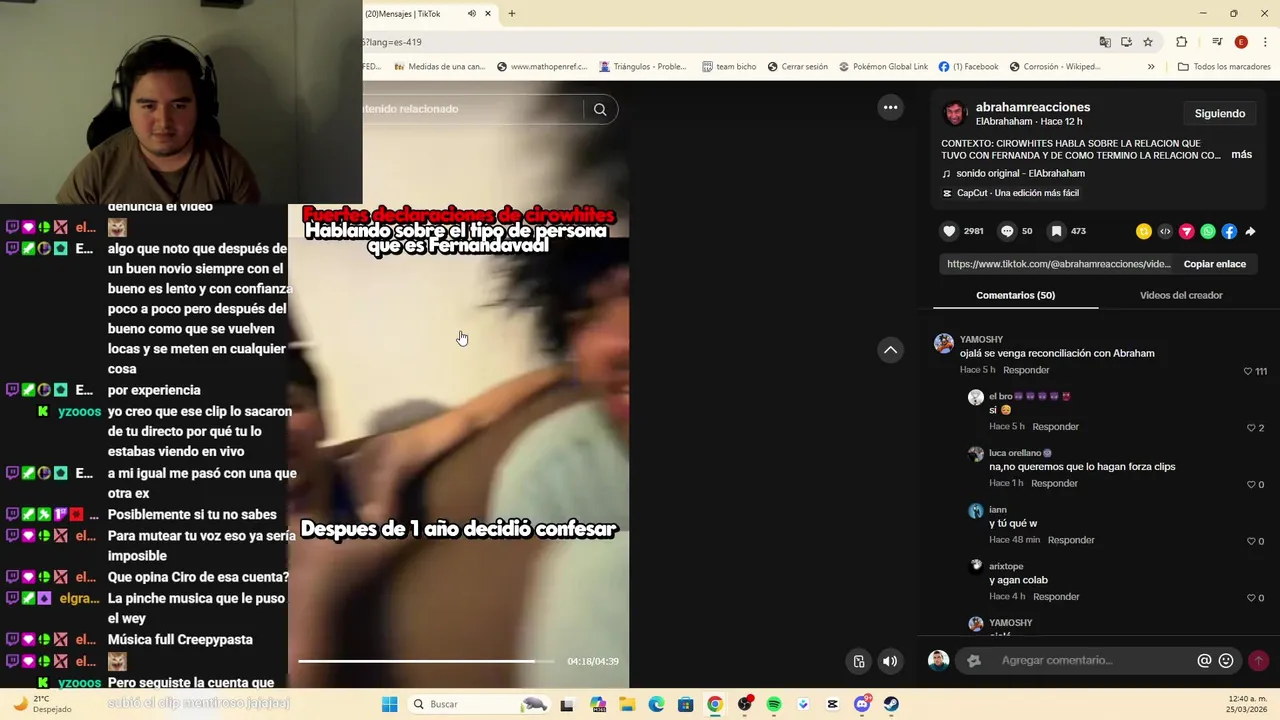This screenshot has width=1280, height=720.
Task: Reply to iann's comment
Action: [1071, 540]
